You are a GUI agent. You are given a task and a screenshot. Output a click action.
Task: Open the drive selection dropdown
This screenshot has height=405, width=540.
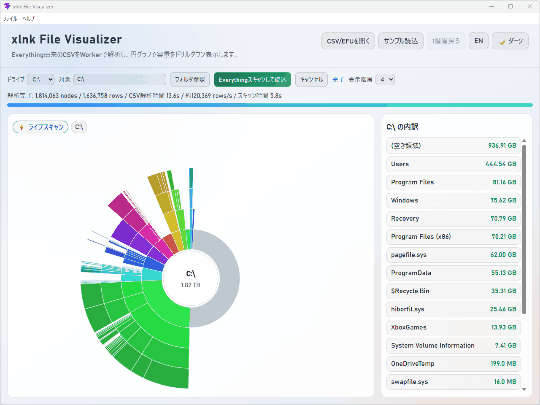41,80
